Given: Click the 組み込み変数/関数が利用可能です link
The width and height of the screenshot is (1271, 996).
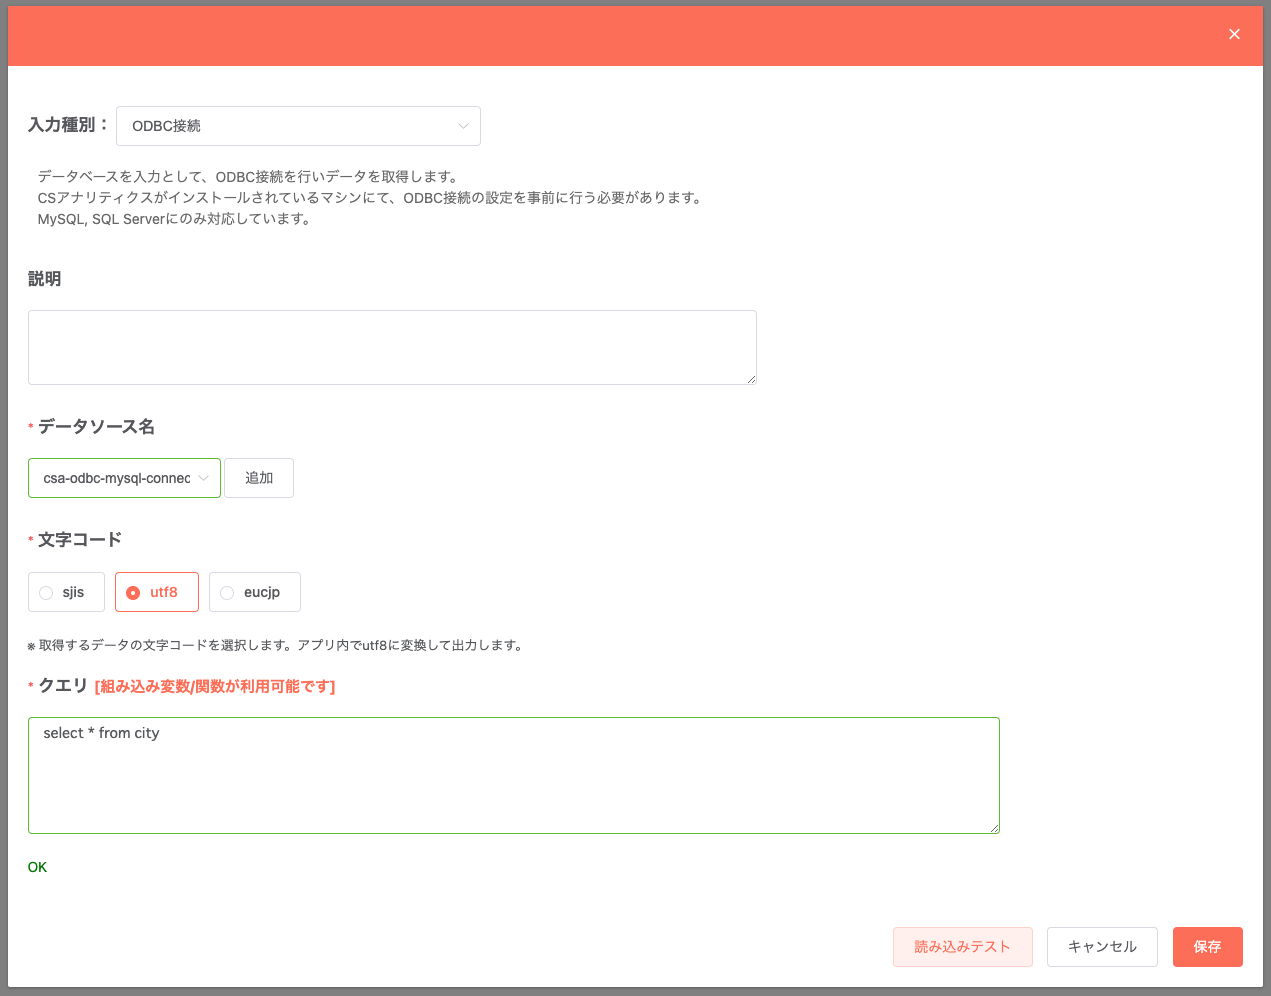Looking at the screenshot, I should coord(215,687).
